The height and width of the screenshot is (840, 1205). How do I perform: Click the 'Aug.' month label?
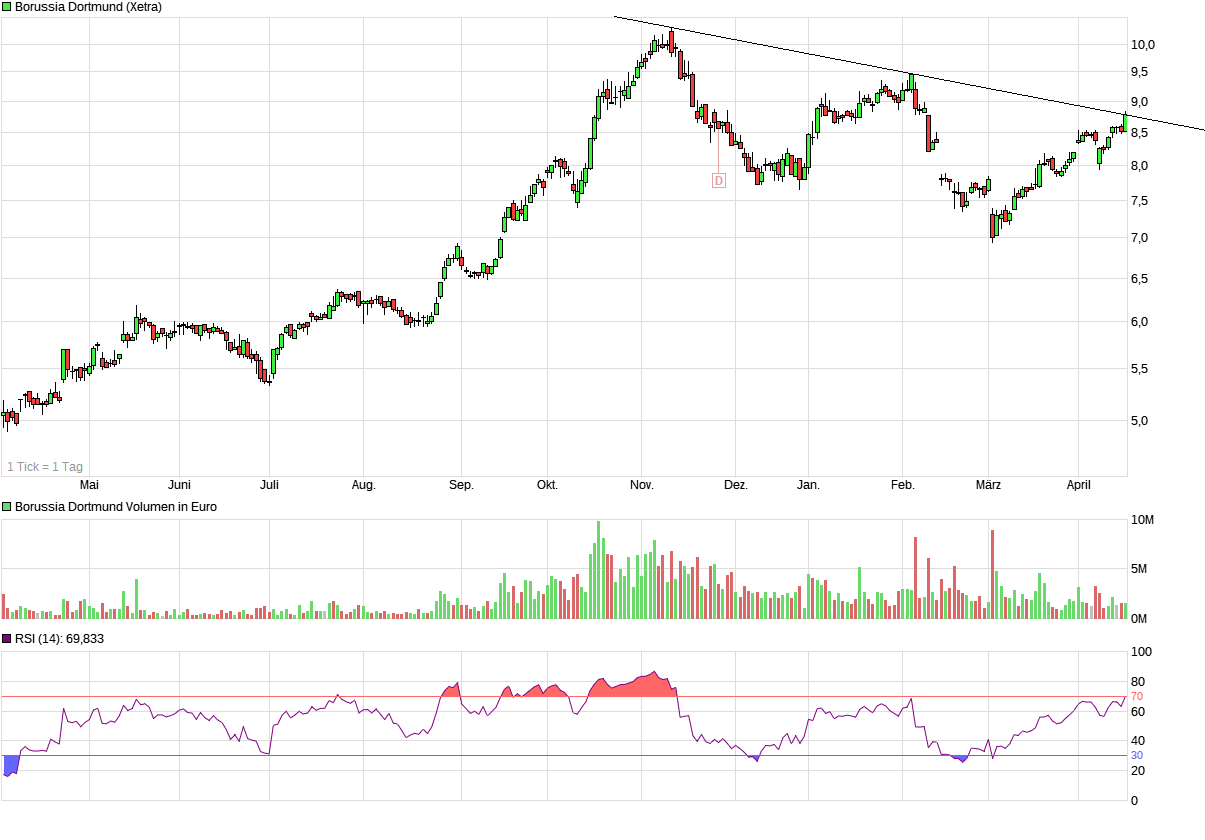tap(364, 485)
